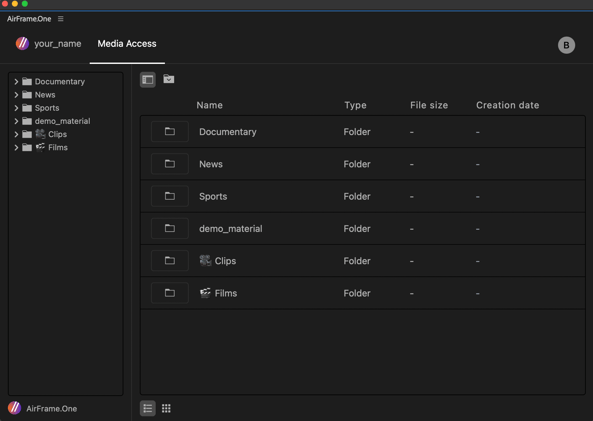Click the green maximize window button
Viewport: 593px width, 421px height.
25,3
